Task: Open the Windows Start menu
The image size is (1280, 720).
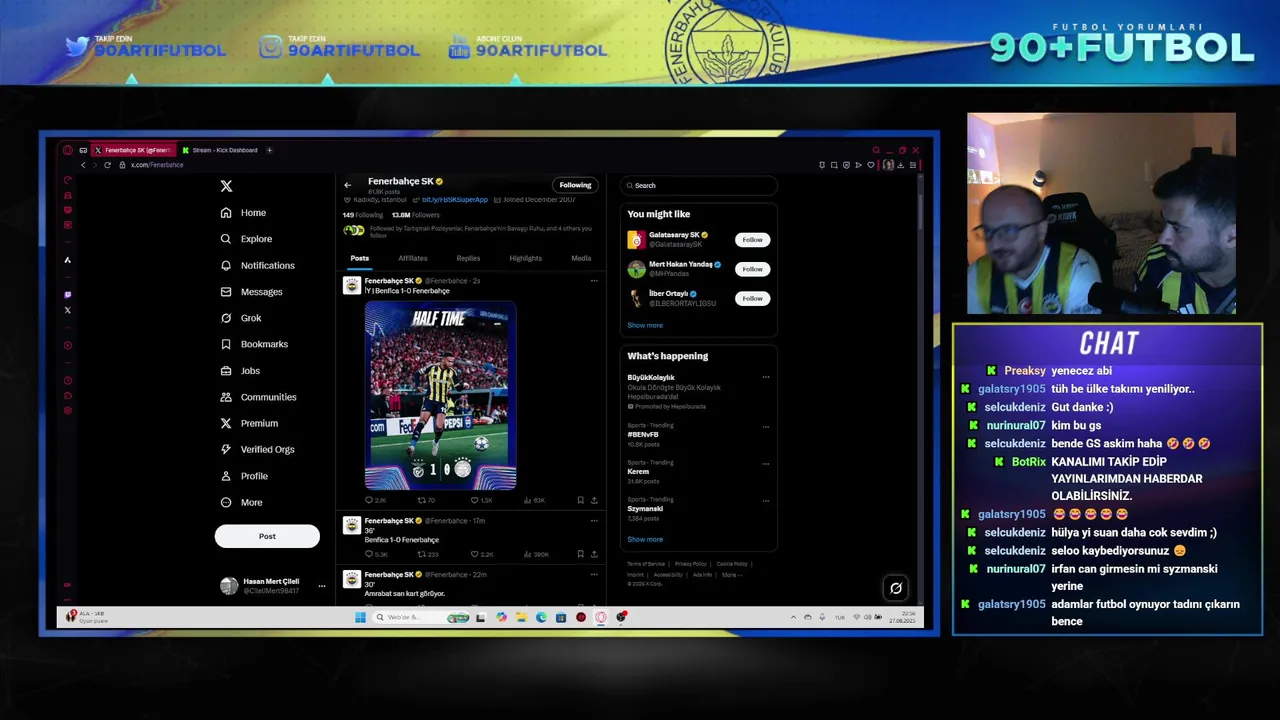Action: tap(360, 617)
